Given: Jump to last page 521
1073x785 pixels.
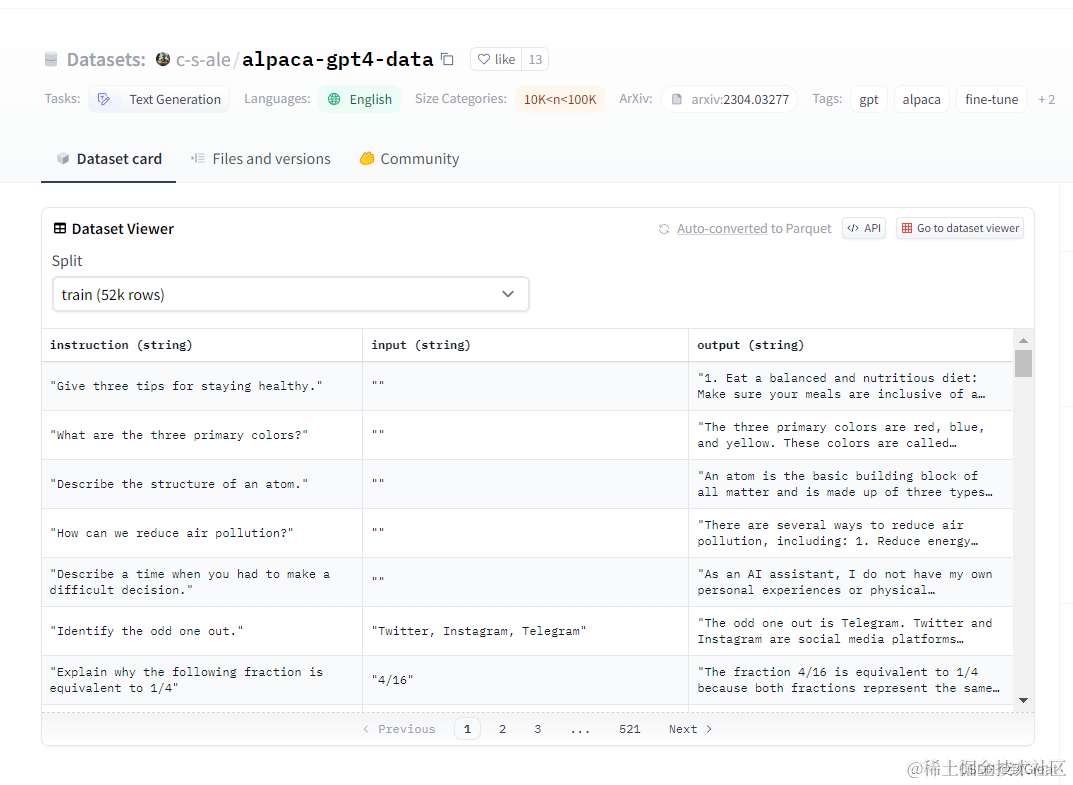Looking at the screenshot, I should point(630,729).
